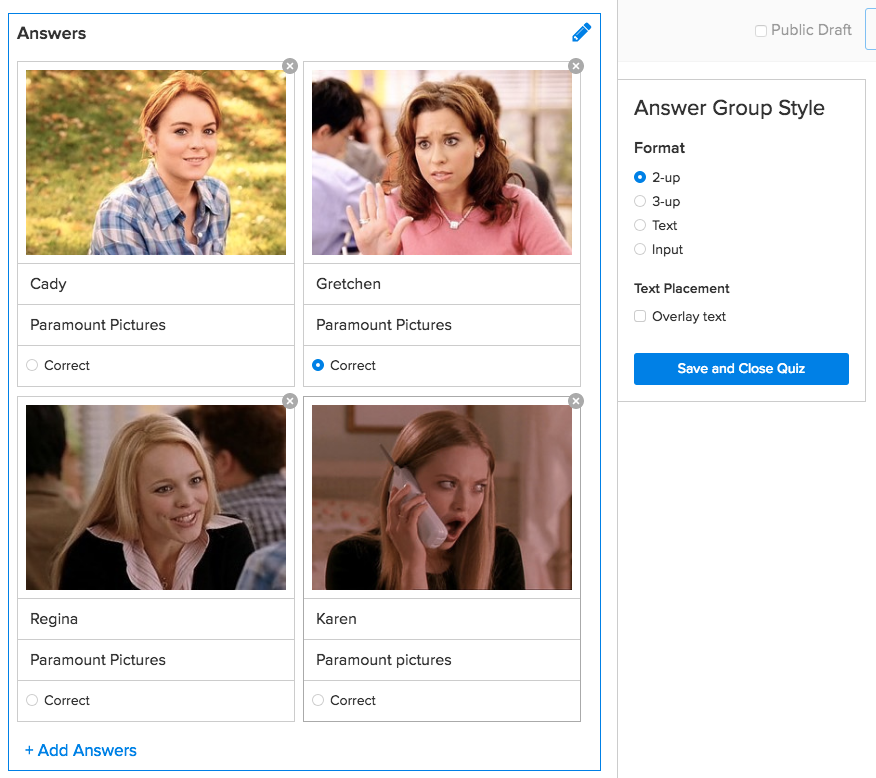Click the pencil edit icon in Answers
876x778 pixels.
[581, 32]
